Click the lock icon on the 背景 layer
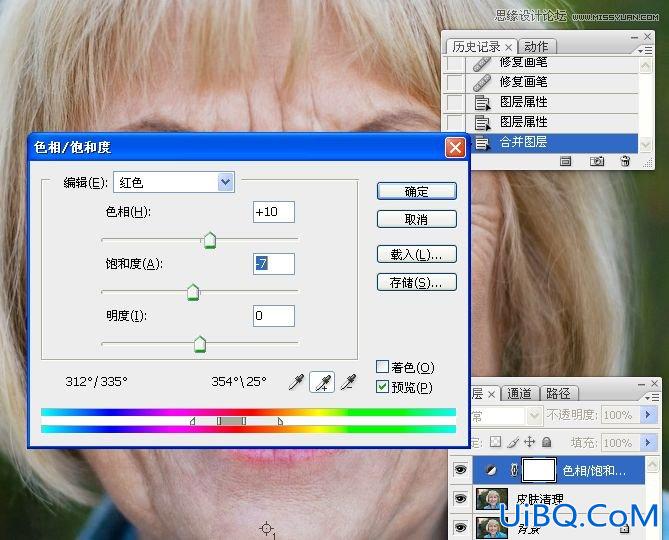669x540 pixels. pos(625,529)
